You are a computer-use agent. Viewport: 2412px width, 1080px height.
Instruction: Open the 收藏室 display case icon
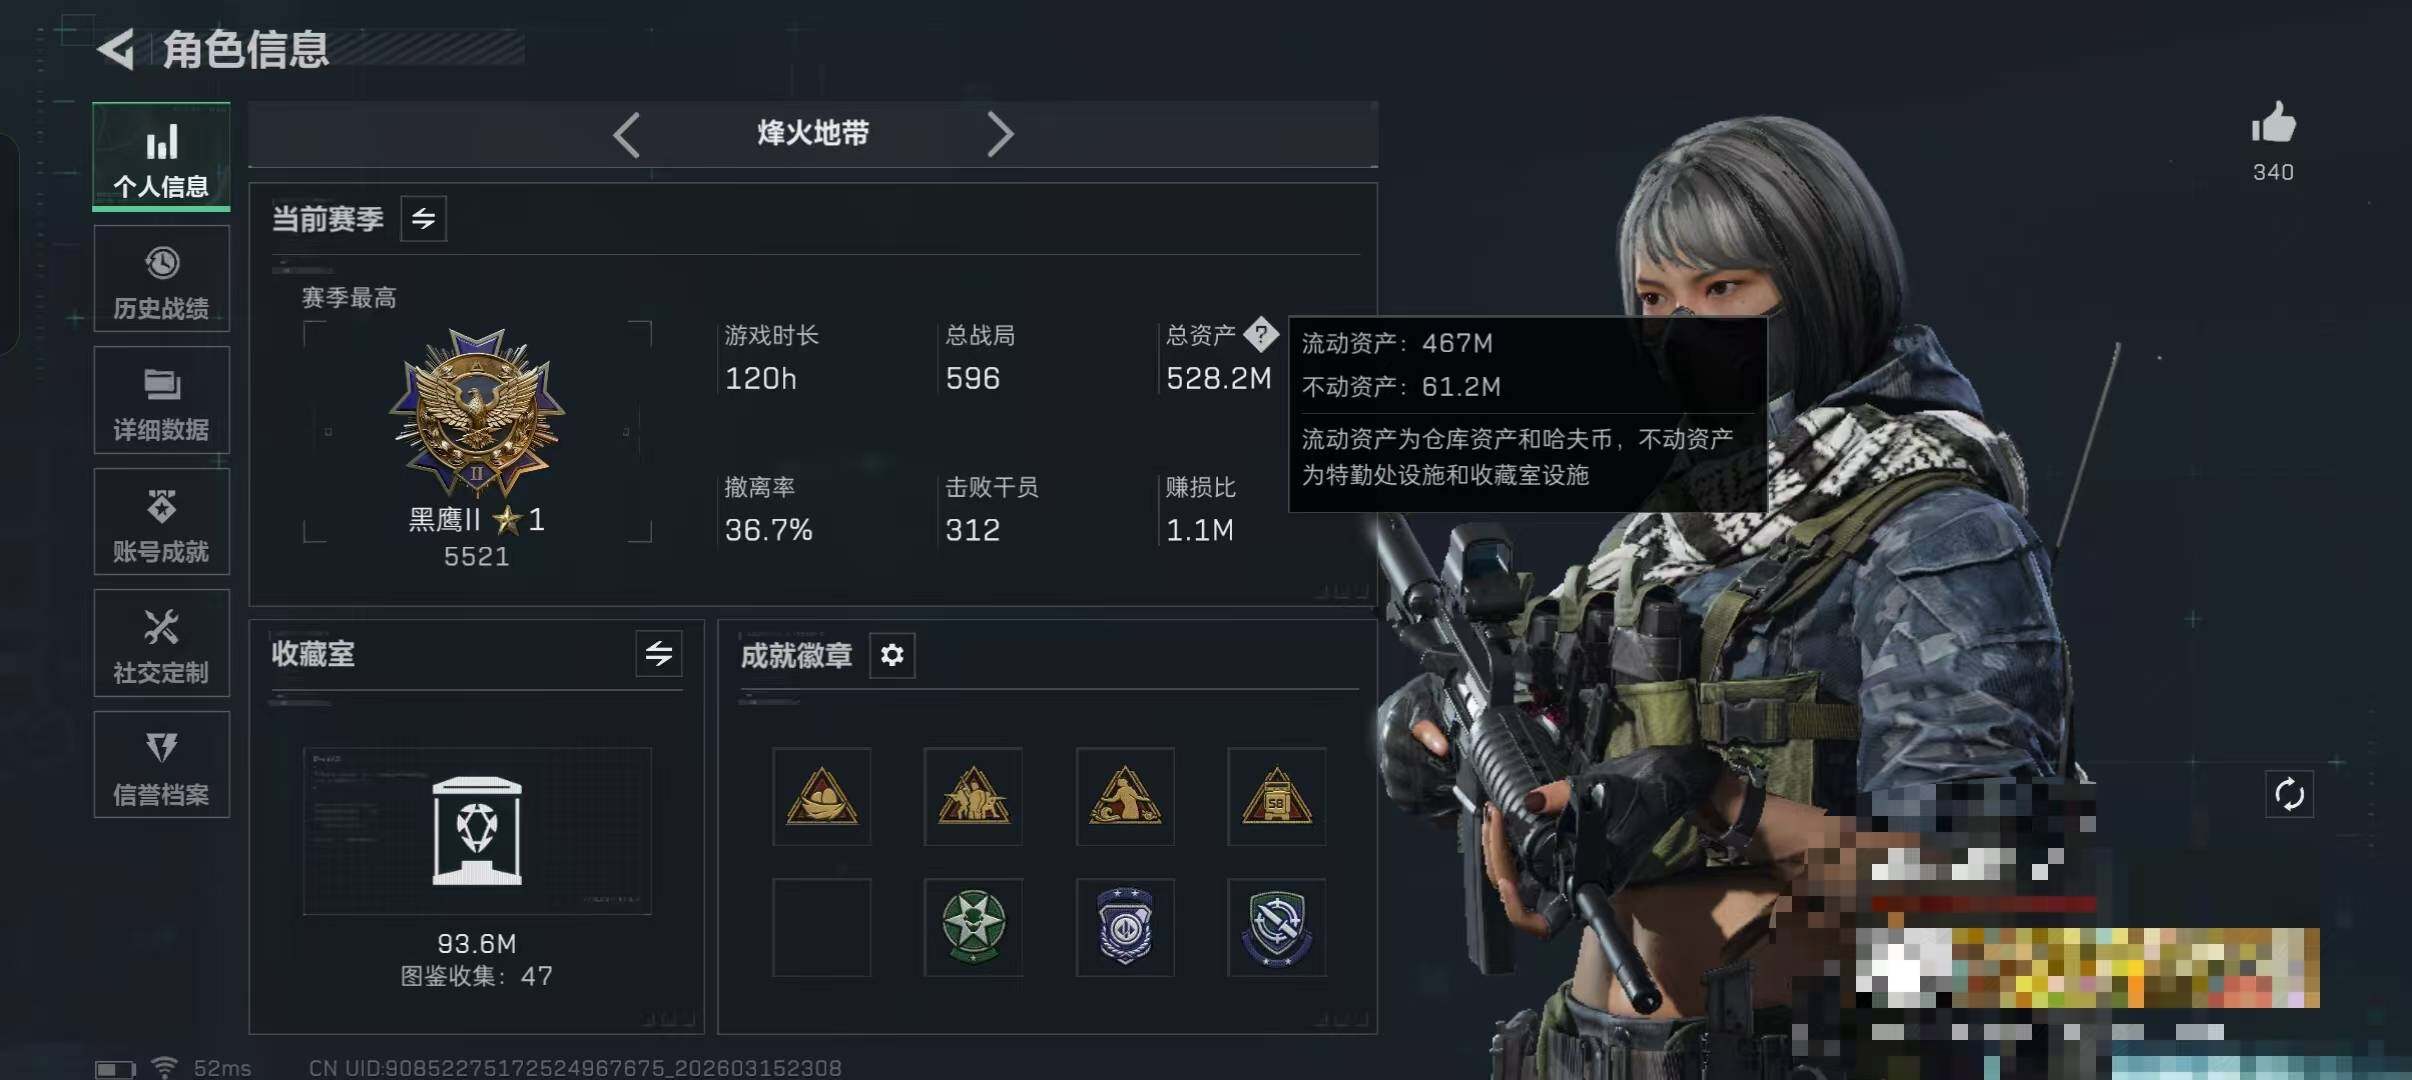[x=477, y=830]
